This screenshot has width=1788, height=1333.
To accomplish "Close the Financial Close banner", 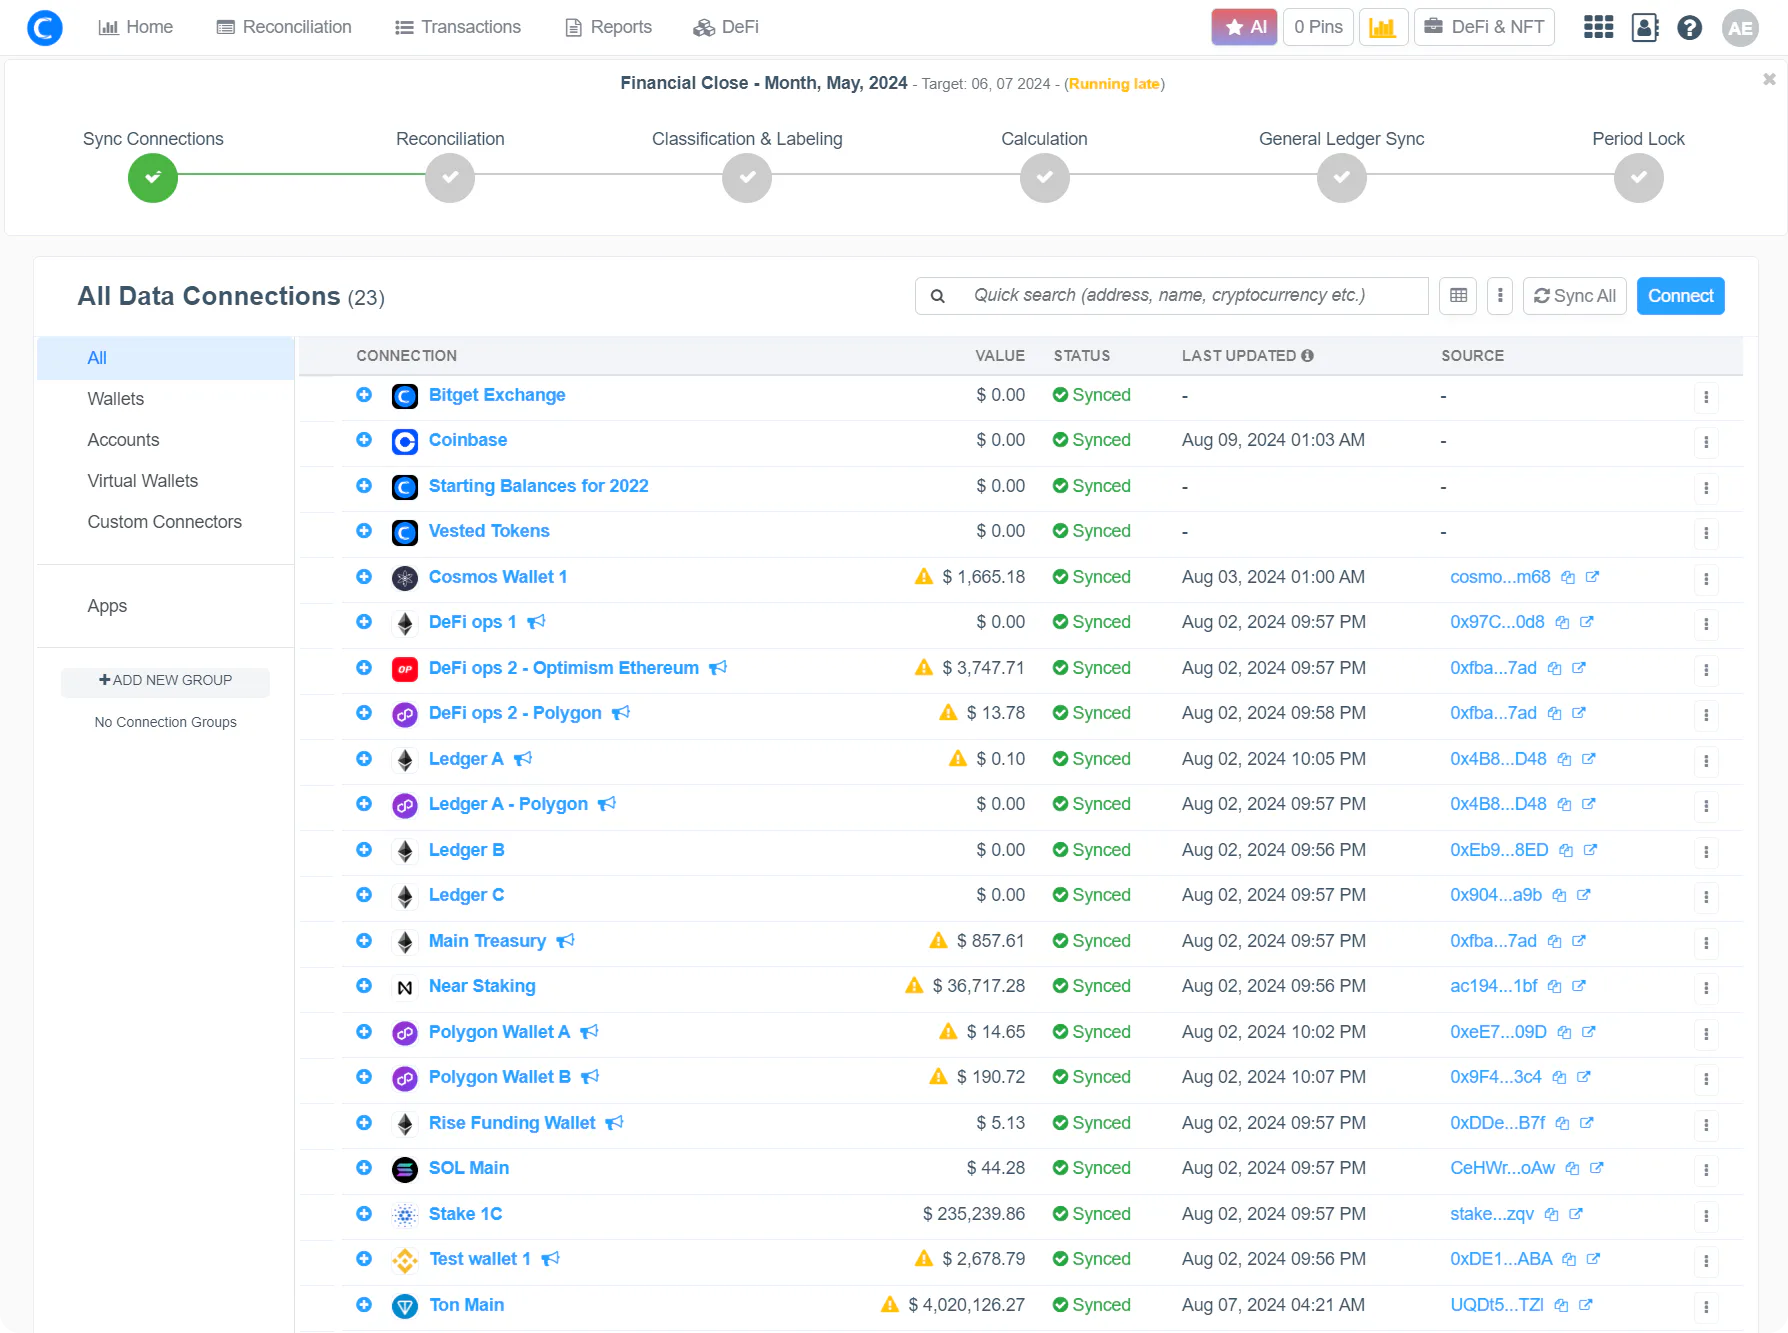I will click(x=1769, y=79).
